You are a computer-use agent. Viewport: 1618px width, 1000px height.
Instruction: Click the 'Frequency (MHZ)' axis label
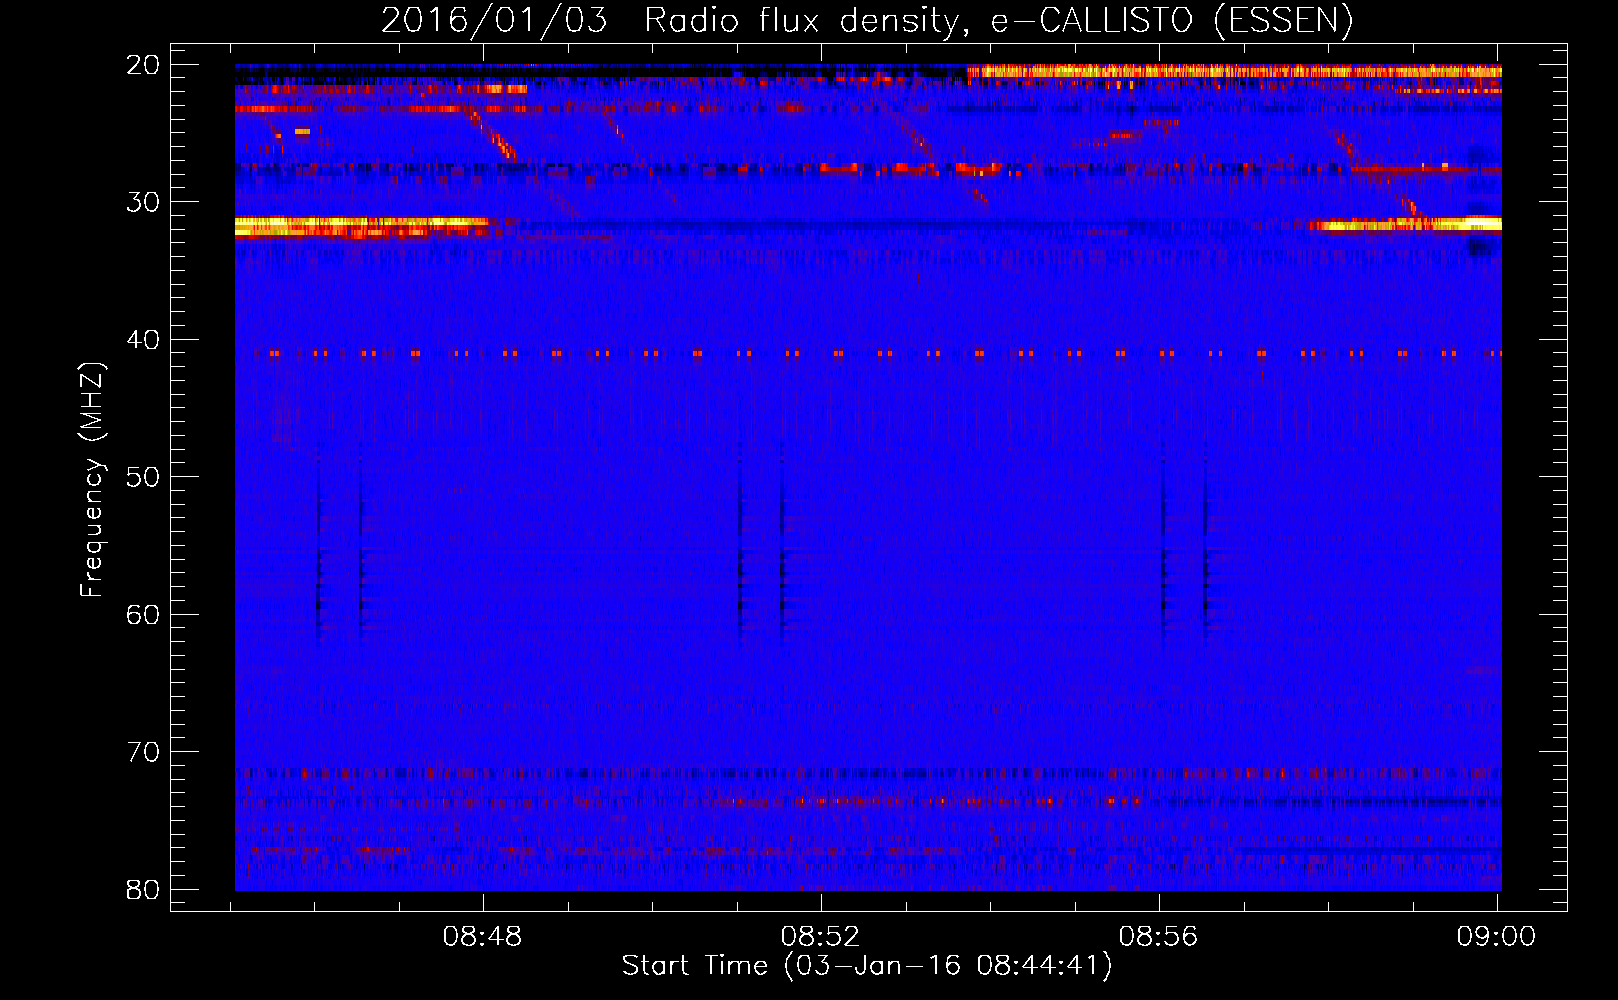click(92, 480)
